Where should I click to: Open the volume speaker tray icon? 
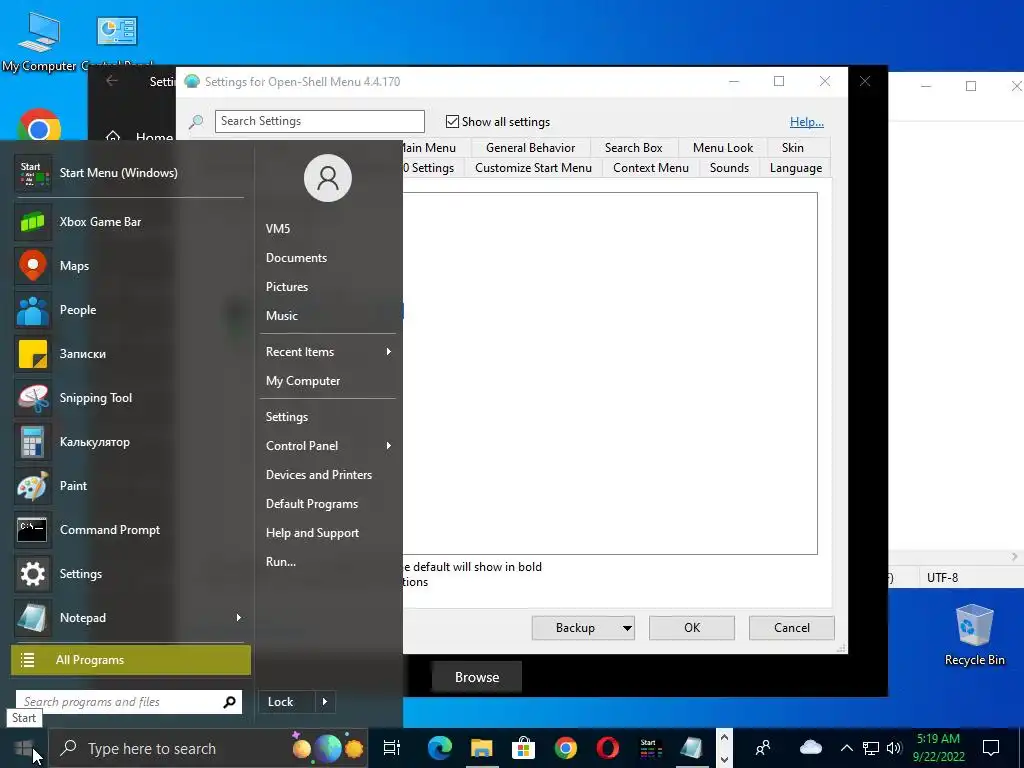coord(894,748)
